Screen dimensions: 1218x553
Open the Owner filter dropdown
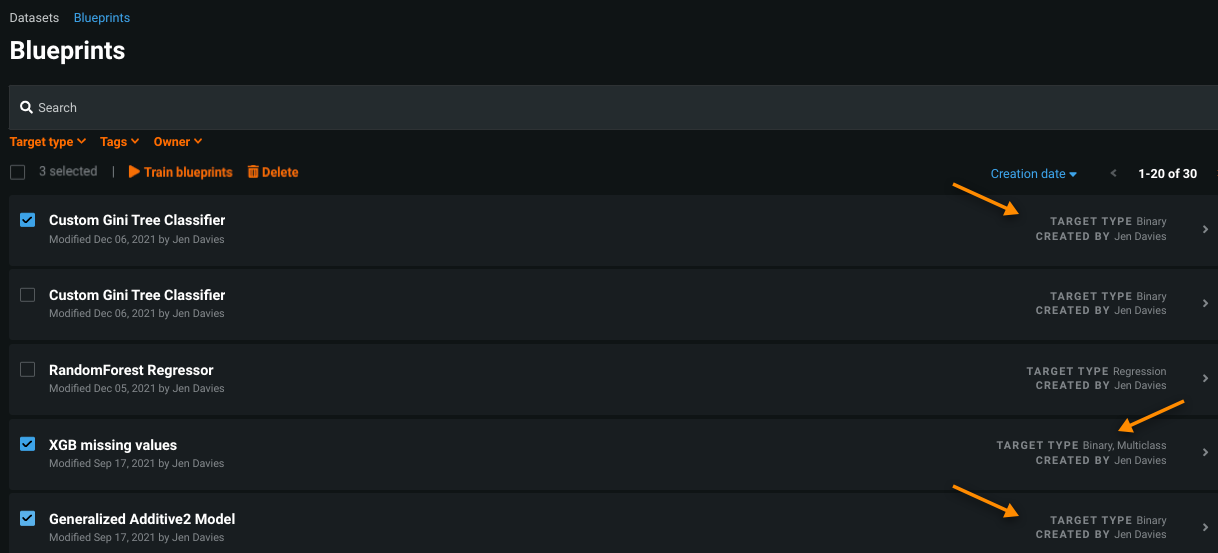pyautogui.click(x=178, y=142)
